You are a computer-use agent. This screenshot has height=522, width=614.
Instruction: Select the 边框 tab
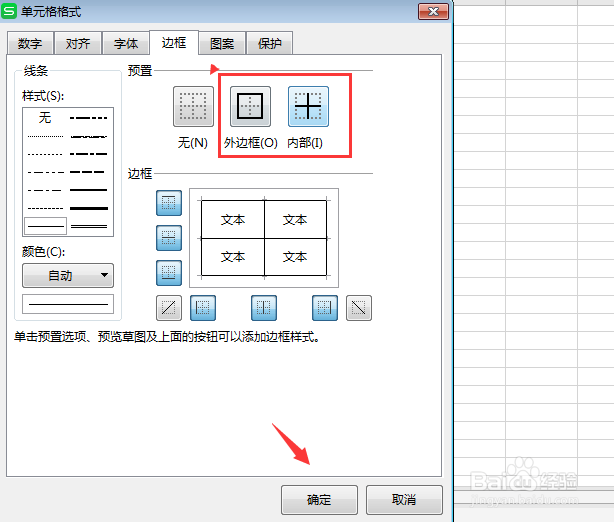[x=174, y=42]
